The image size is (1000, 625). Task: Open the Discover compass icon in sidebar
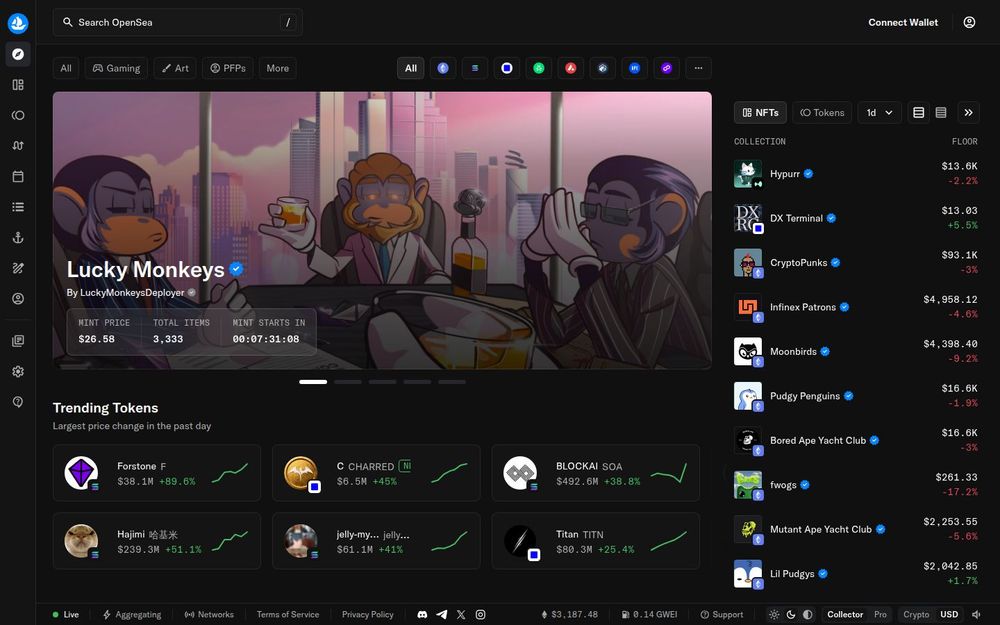(x=18, y=54)
